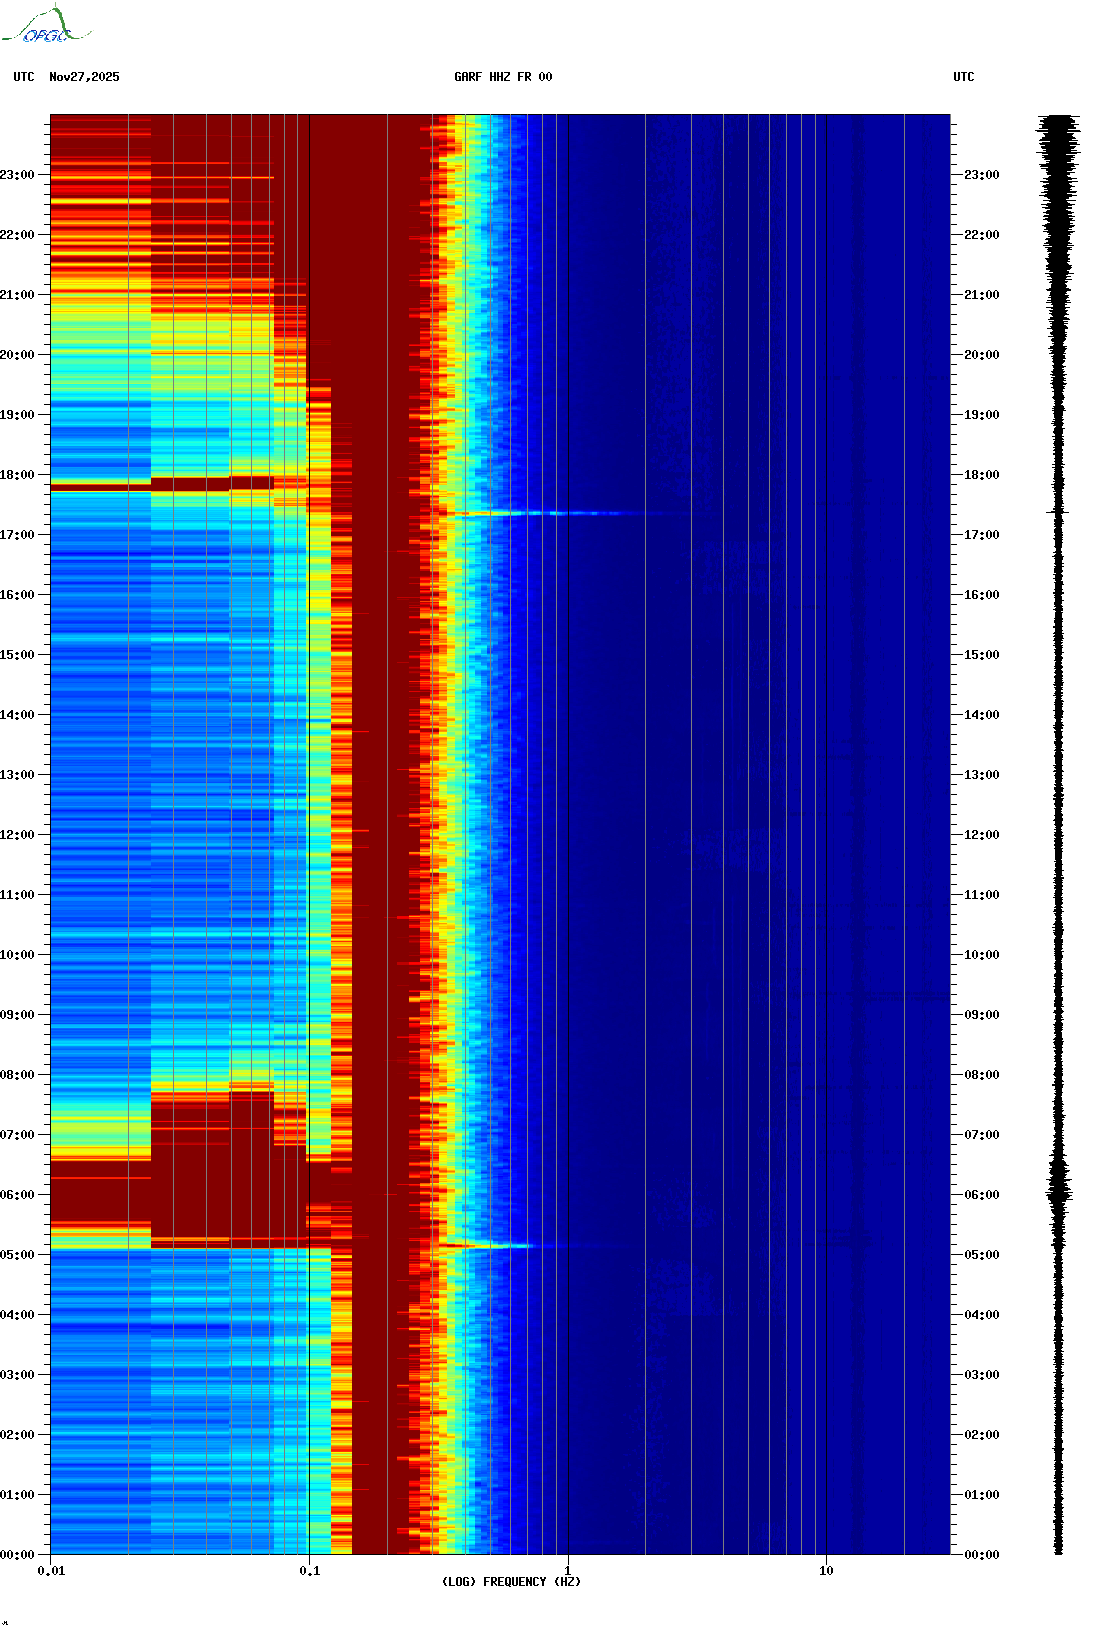Click the 02:00 label on the right axis

pyautogui.click(x=982, y=1435)
